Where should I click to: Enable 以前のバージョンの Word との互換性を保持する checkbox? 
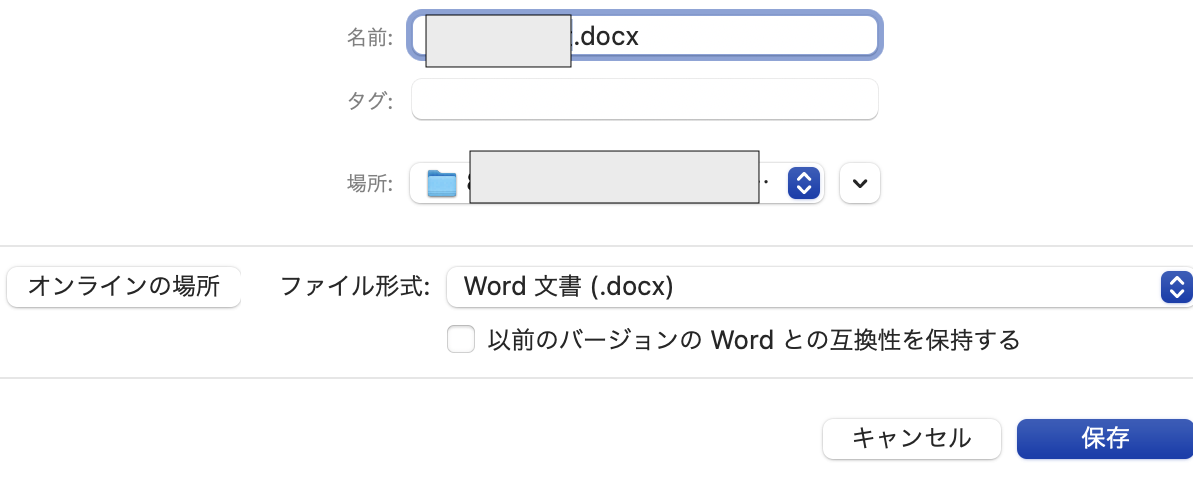click(461, 340)
